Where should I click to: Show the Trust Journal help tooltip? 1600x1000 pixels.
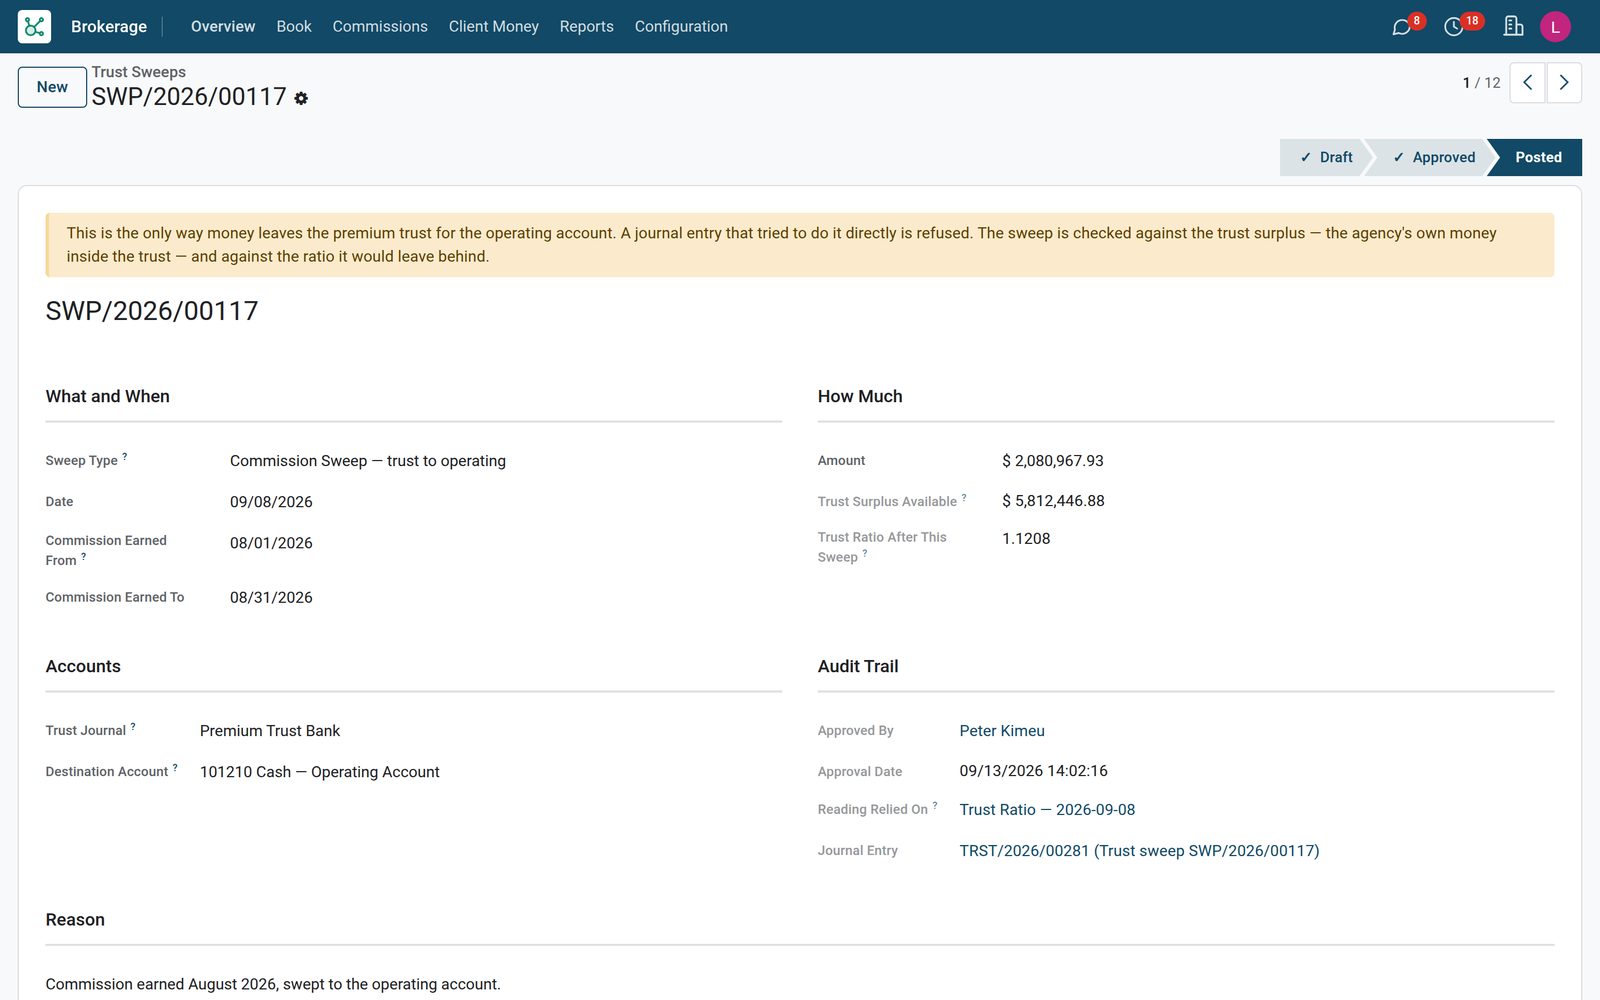click(x=133, y=726)
